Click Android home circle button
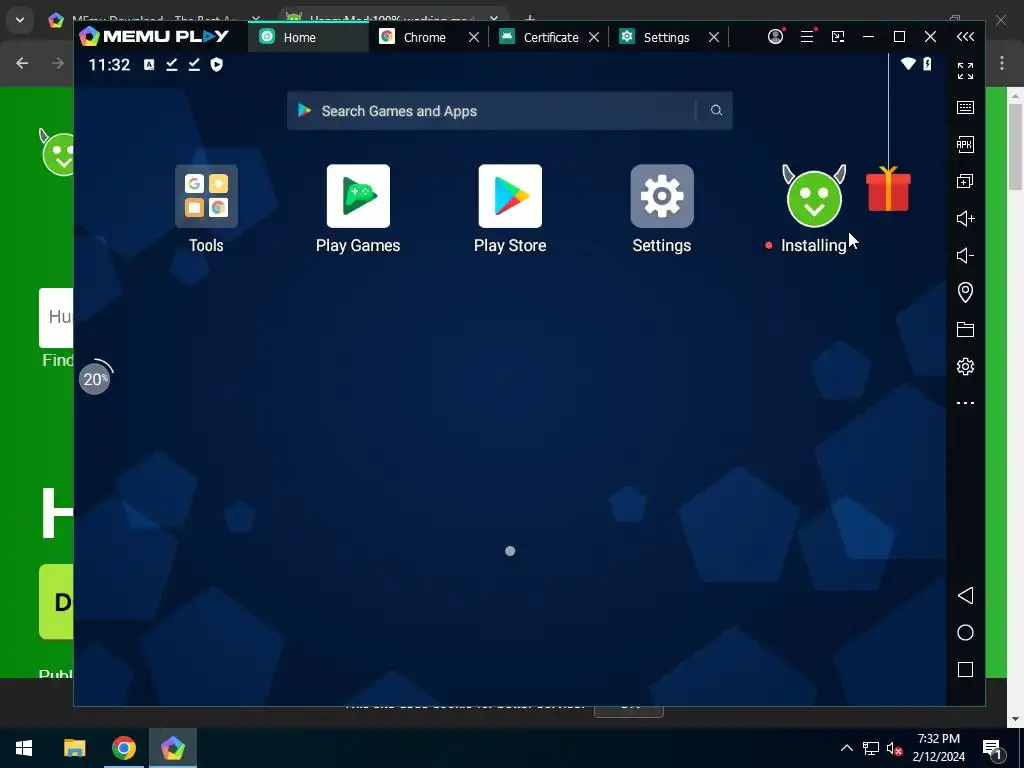 pyautogui.click(x=965, y=632)
